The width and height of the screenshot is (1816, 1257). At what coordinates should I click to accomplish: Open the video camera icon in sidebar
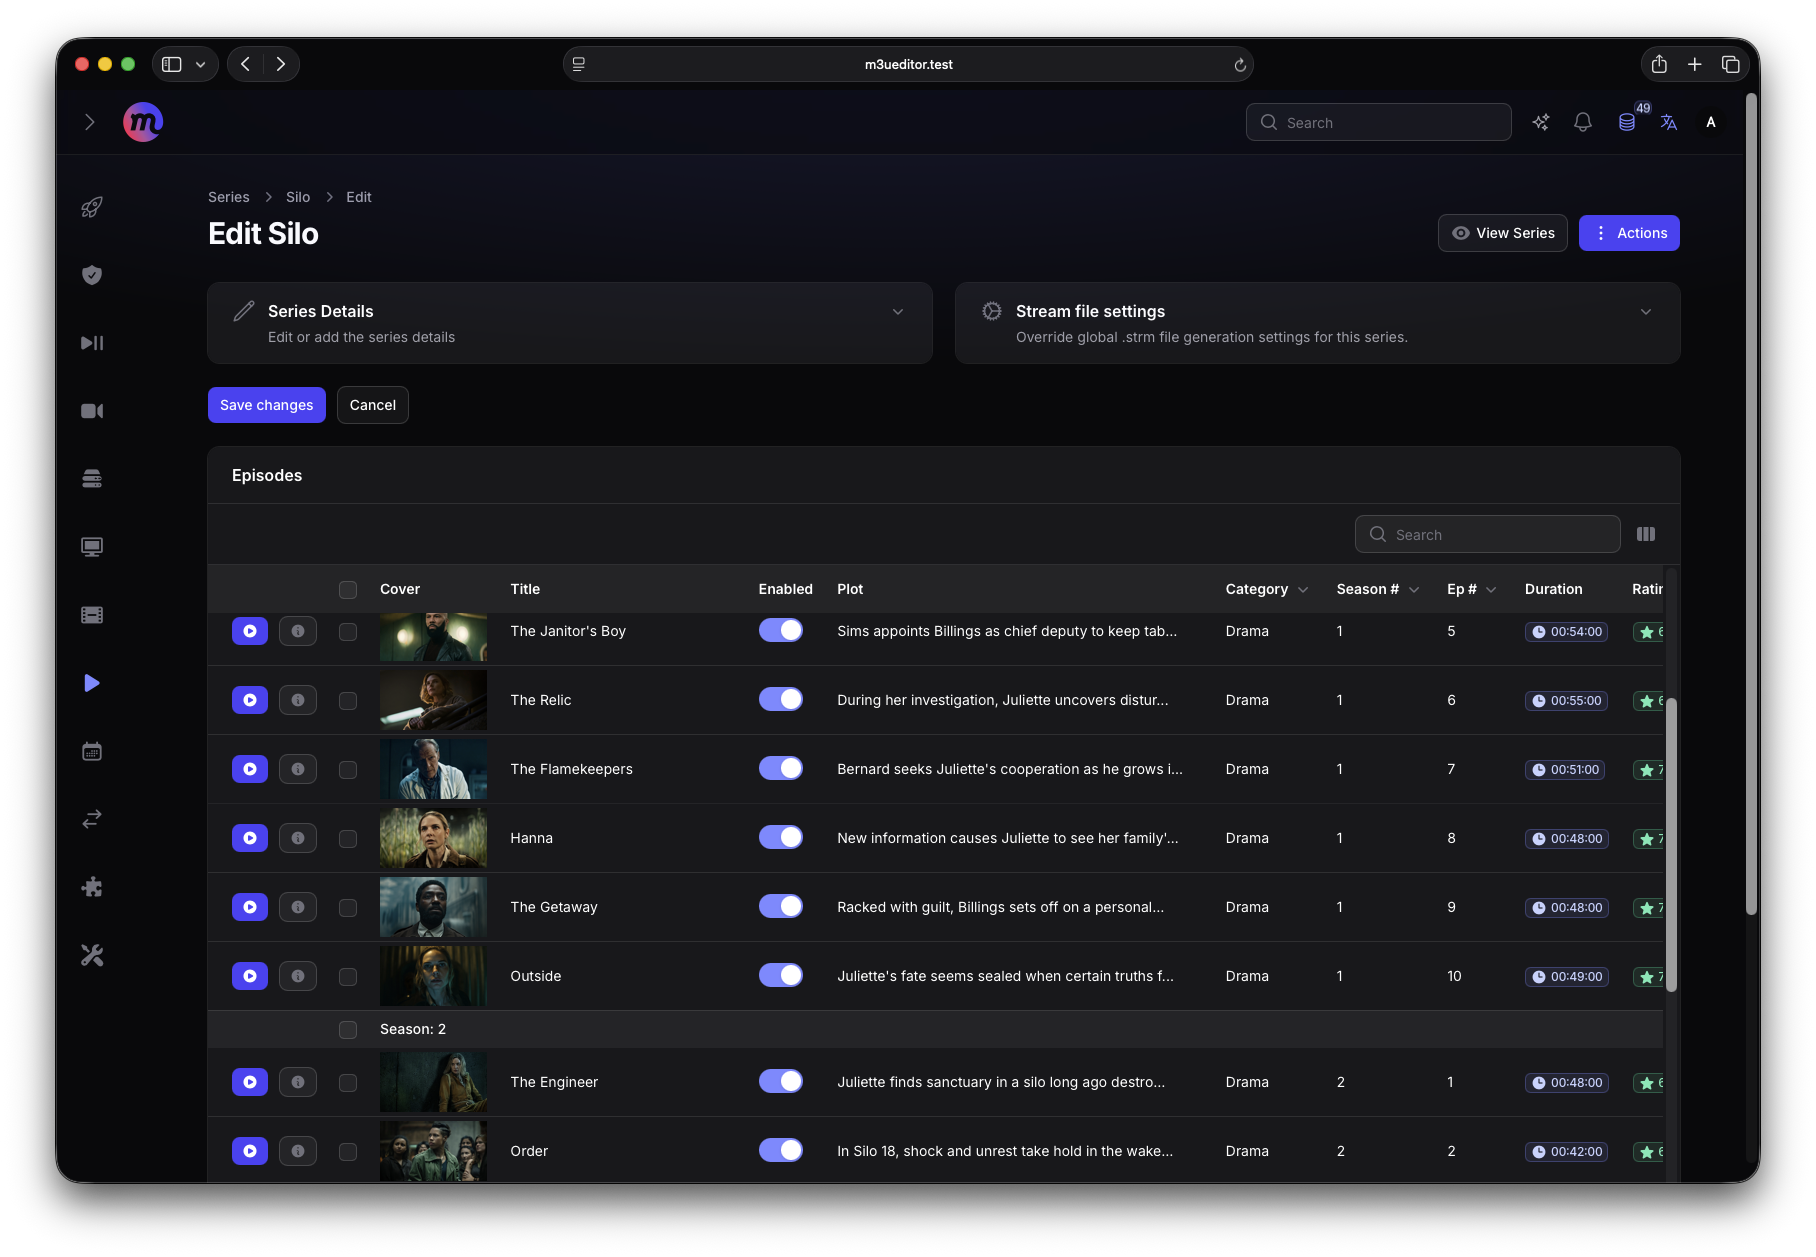[x=92, y=411]
